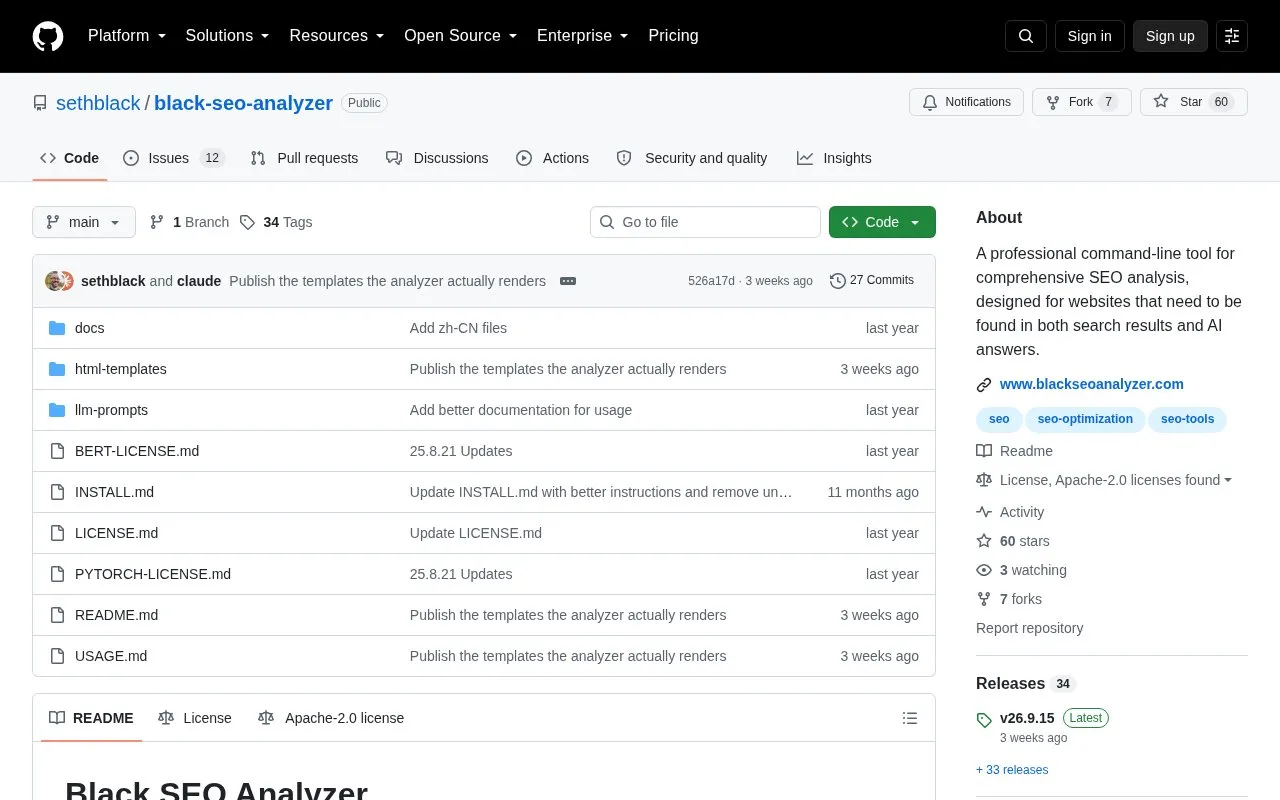The width and height of the screenshot is (1280, 800).
Task: Go to the Actions tab
Action: (552, 158)
